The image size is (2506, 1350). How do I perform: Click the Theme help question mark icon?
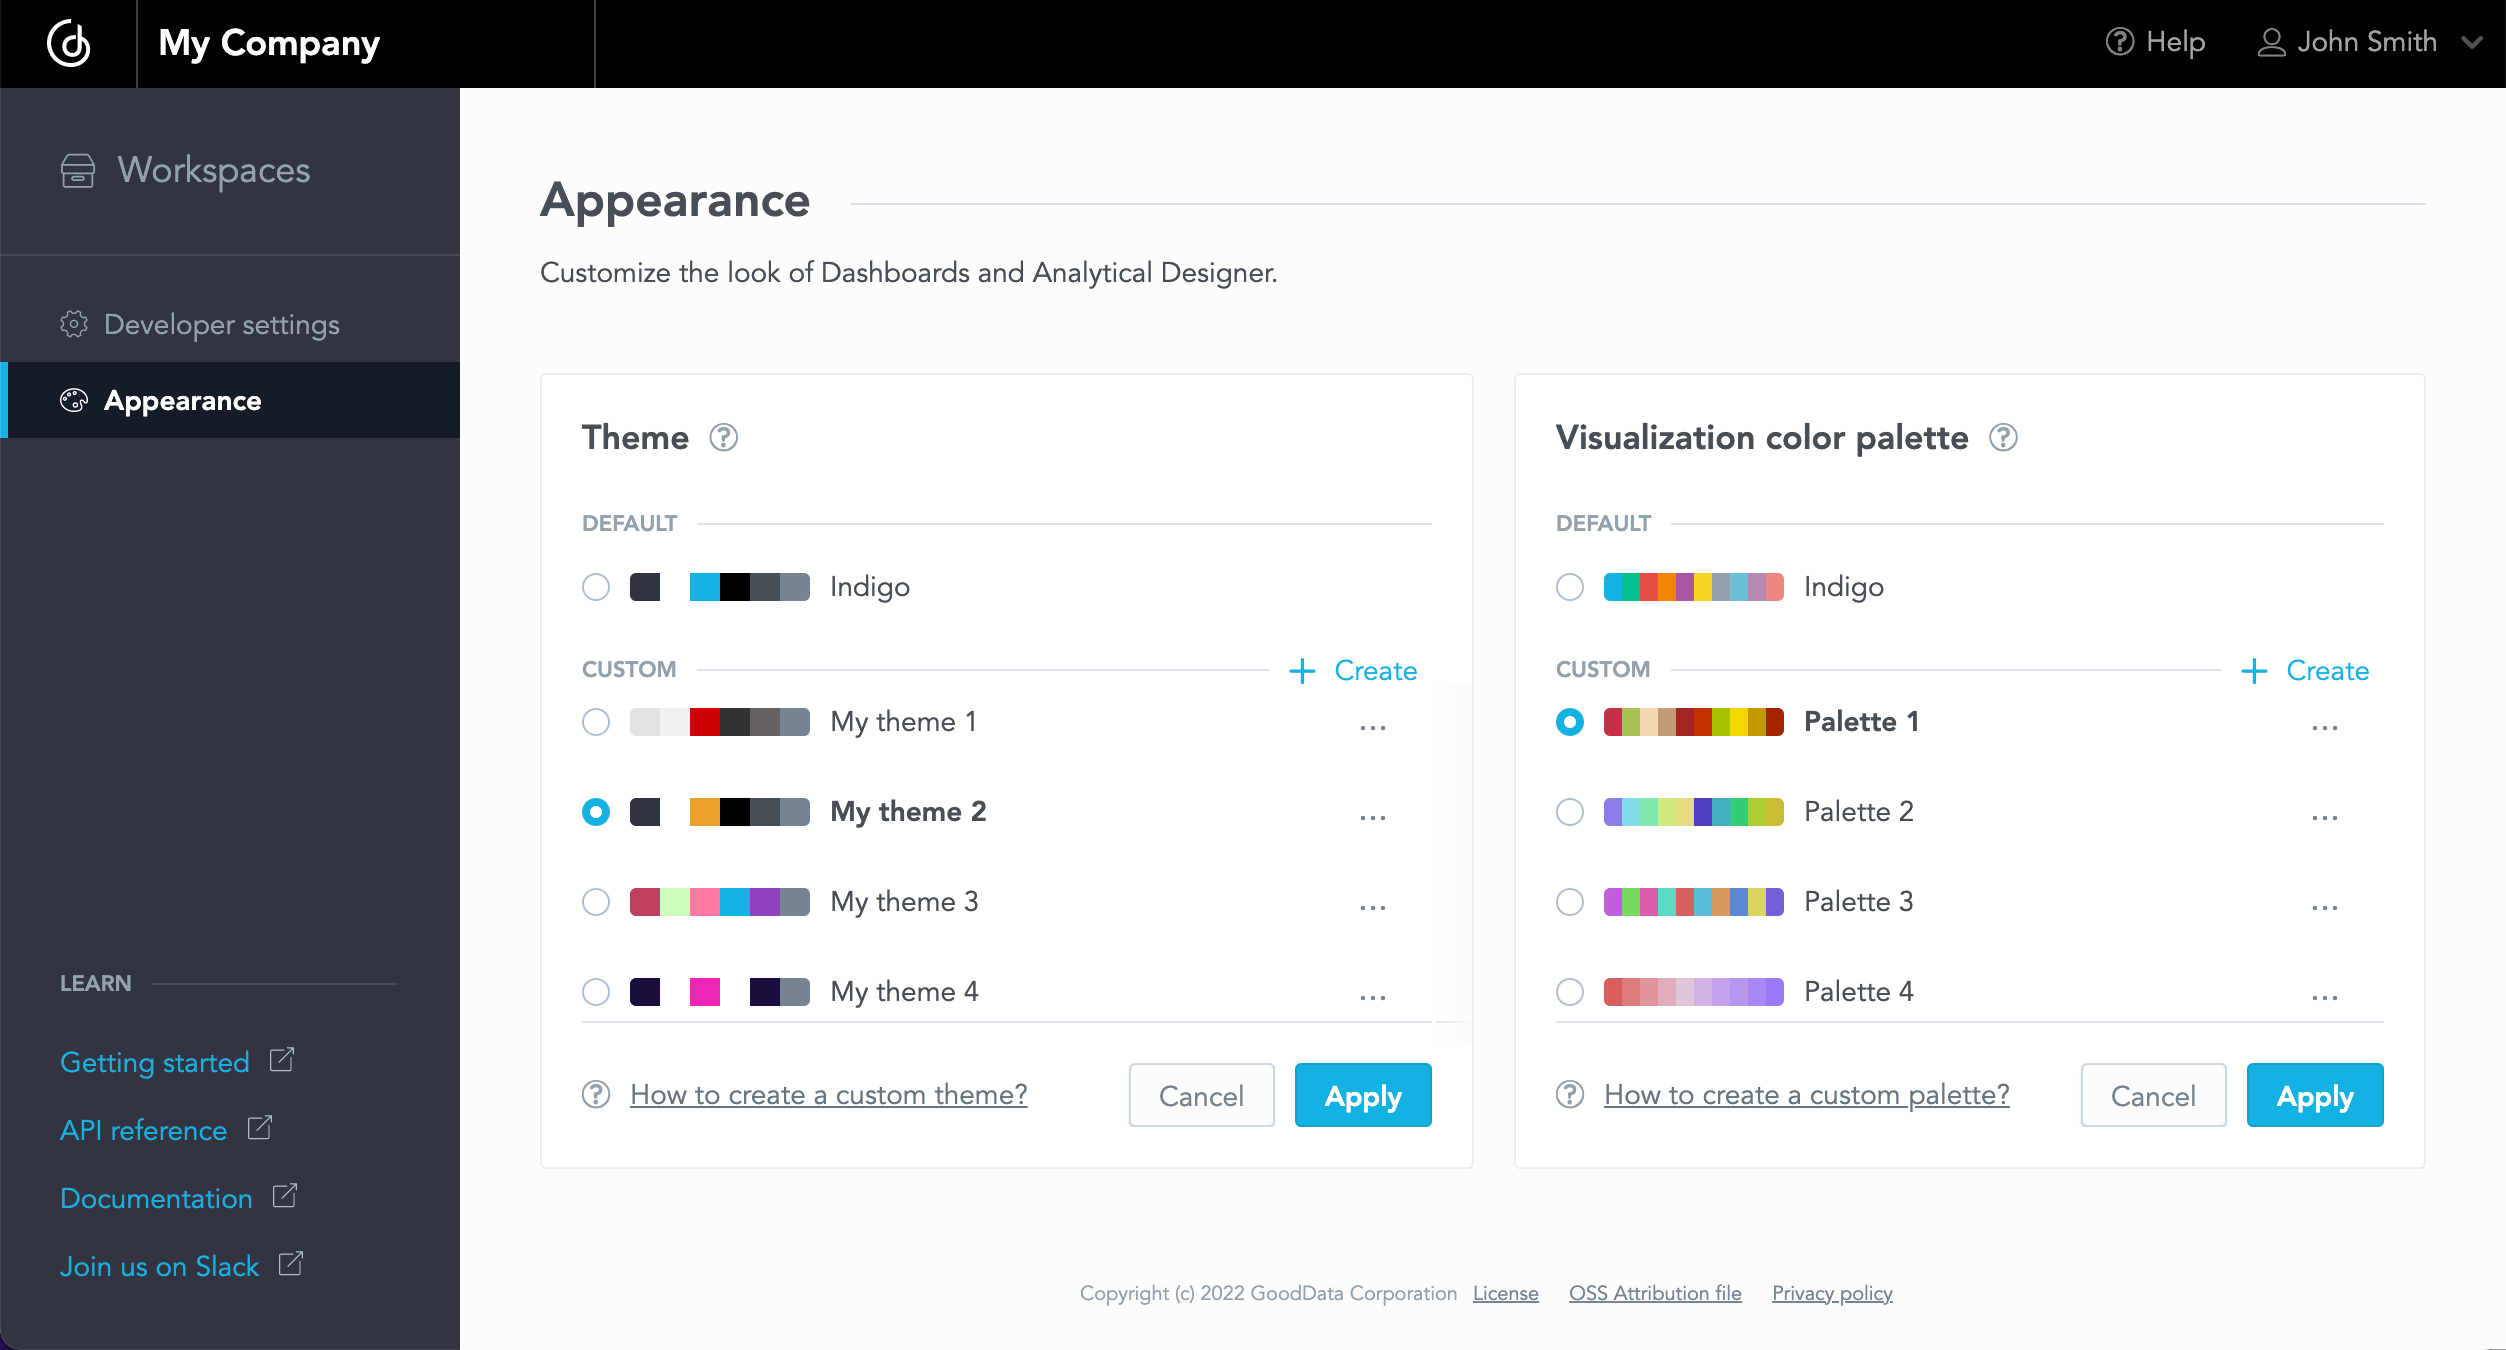[x=723, y=439]
